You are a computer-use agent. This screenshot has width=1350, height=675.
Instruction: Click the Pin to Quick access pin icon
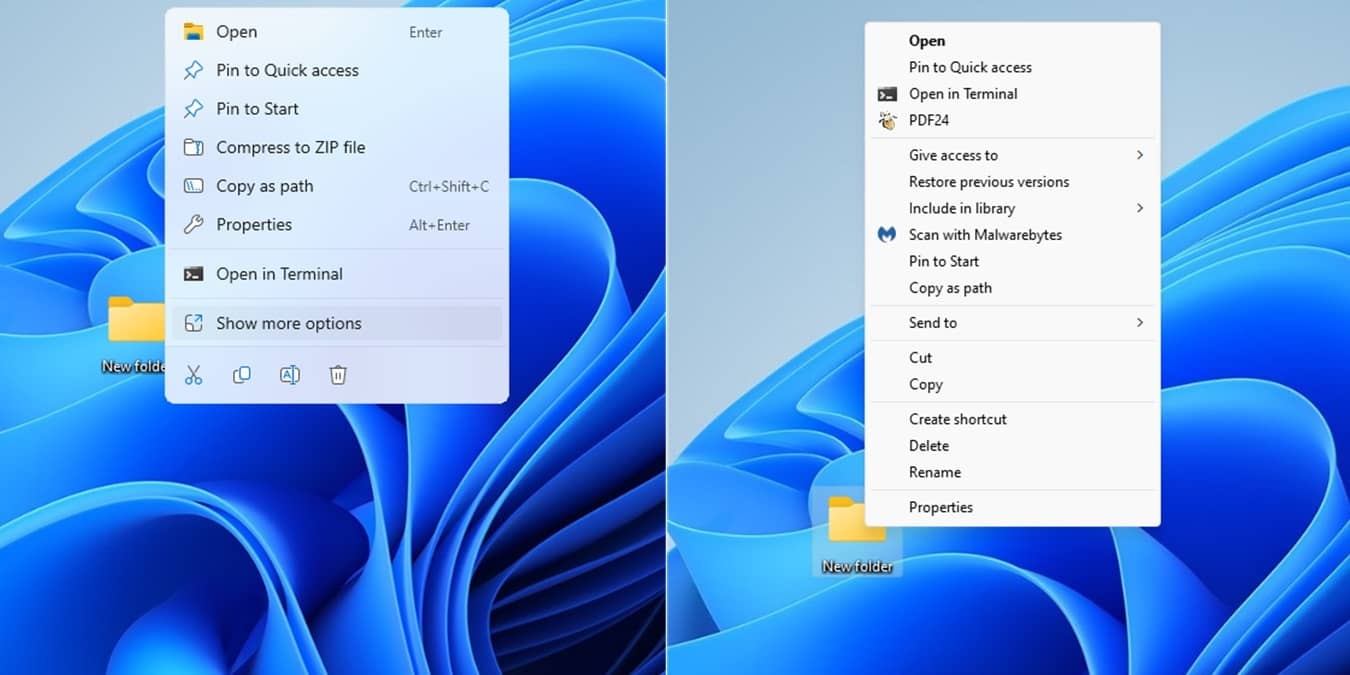coord(193,70)
